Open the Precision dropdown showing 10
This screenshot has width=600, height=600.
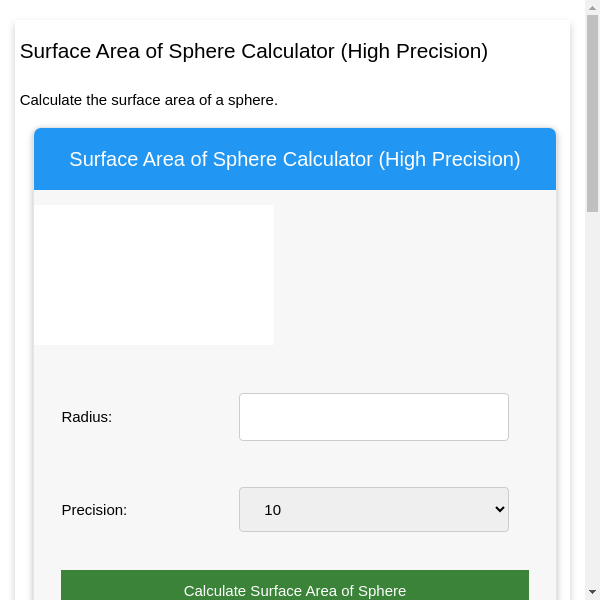click(x=373, y=510)
